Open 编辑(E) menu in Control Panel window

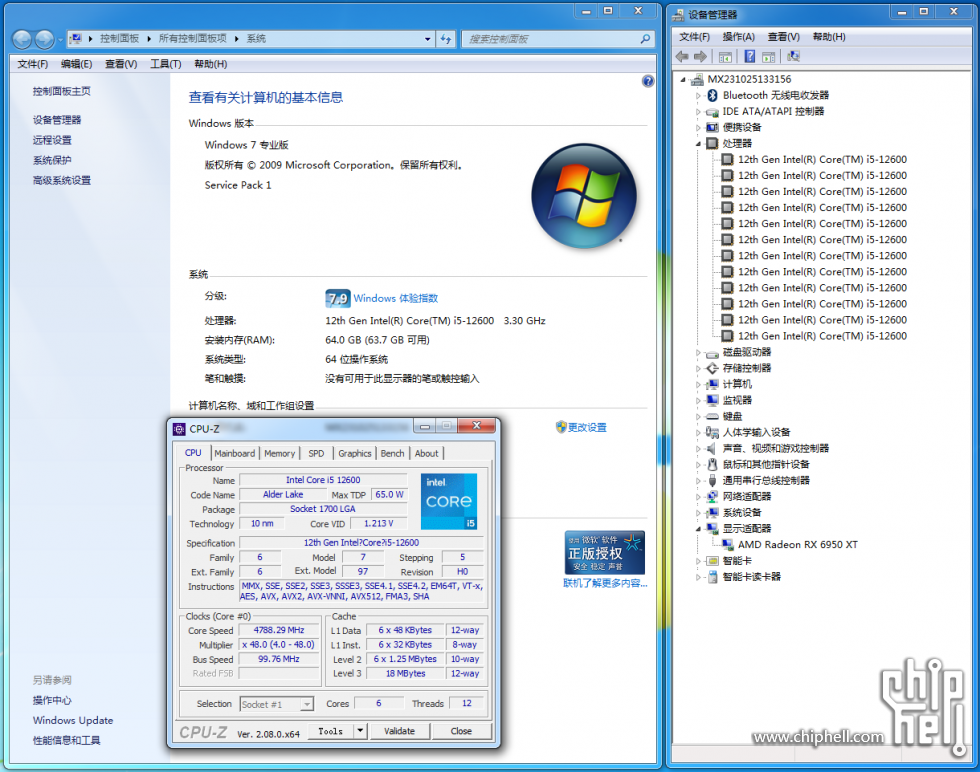[76, 64]
